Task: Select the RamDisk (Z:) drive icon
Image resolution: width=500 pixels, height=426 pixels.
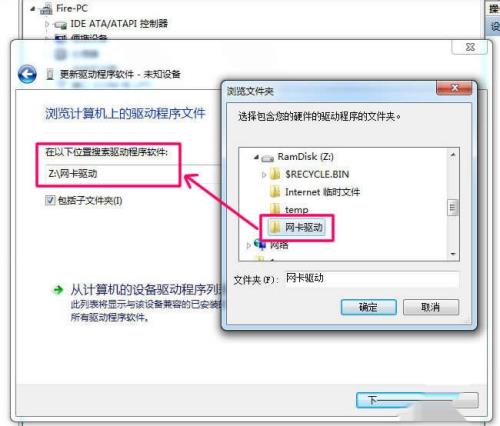Action: tap(267, 158)
